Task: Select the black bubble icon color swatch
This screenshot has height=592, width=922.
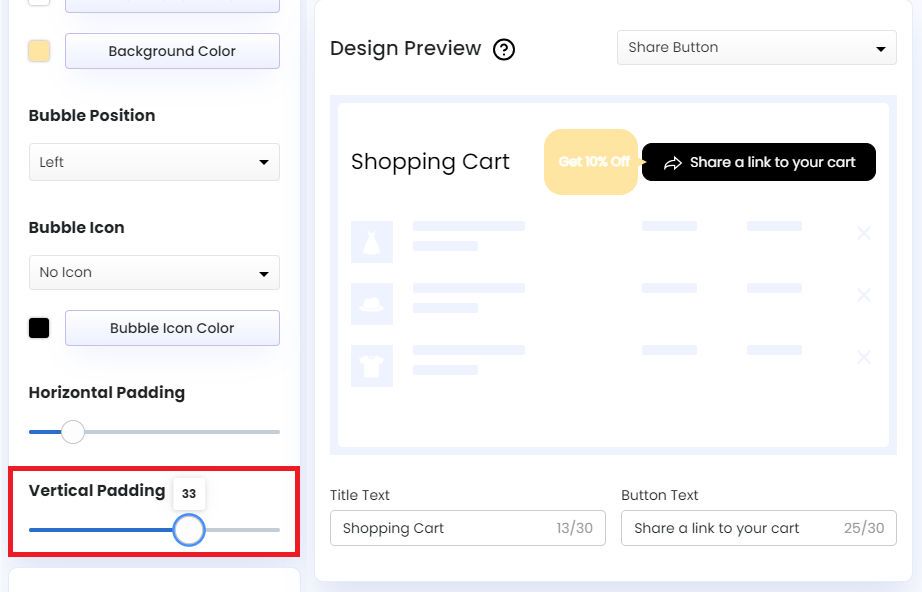Action: click(39, 327)
